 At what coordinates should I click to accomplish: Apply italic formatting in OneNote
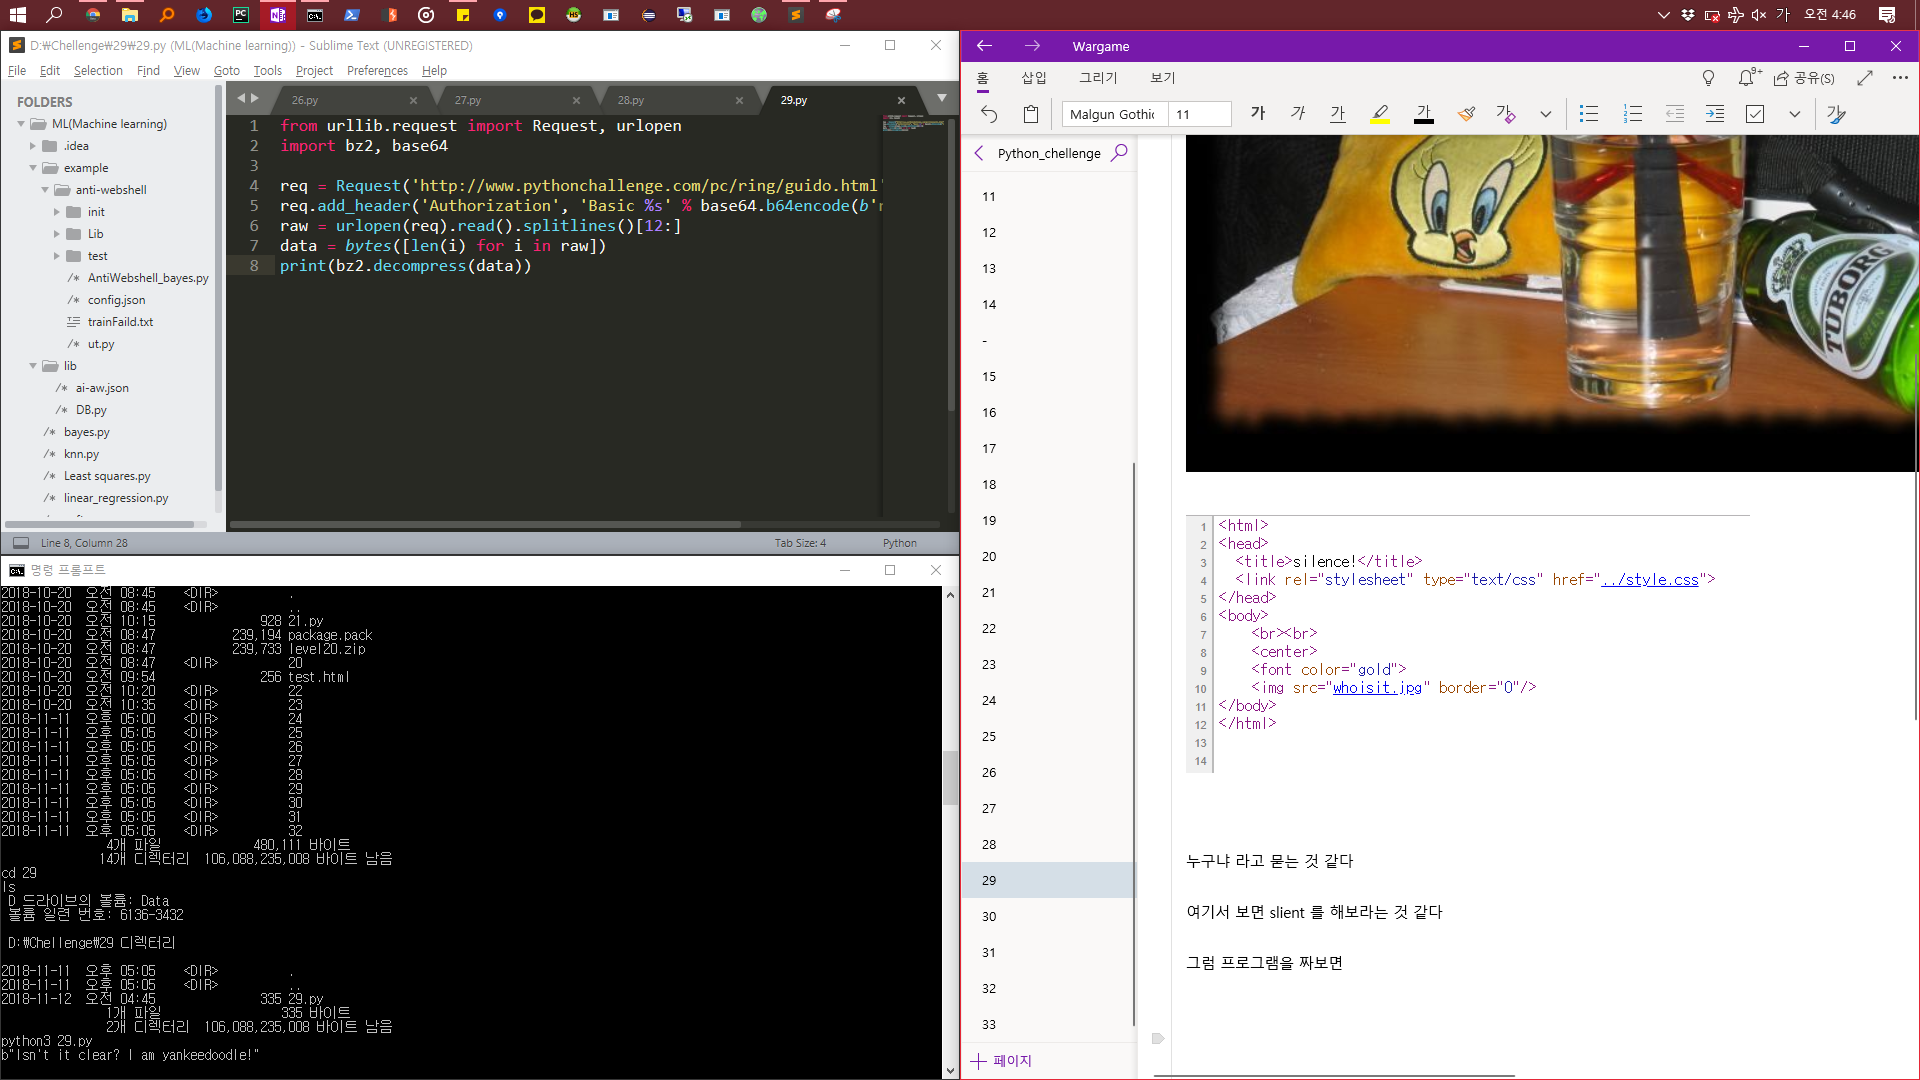[x=1298, y=114]
